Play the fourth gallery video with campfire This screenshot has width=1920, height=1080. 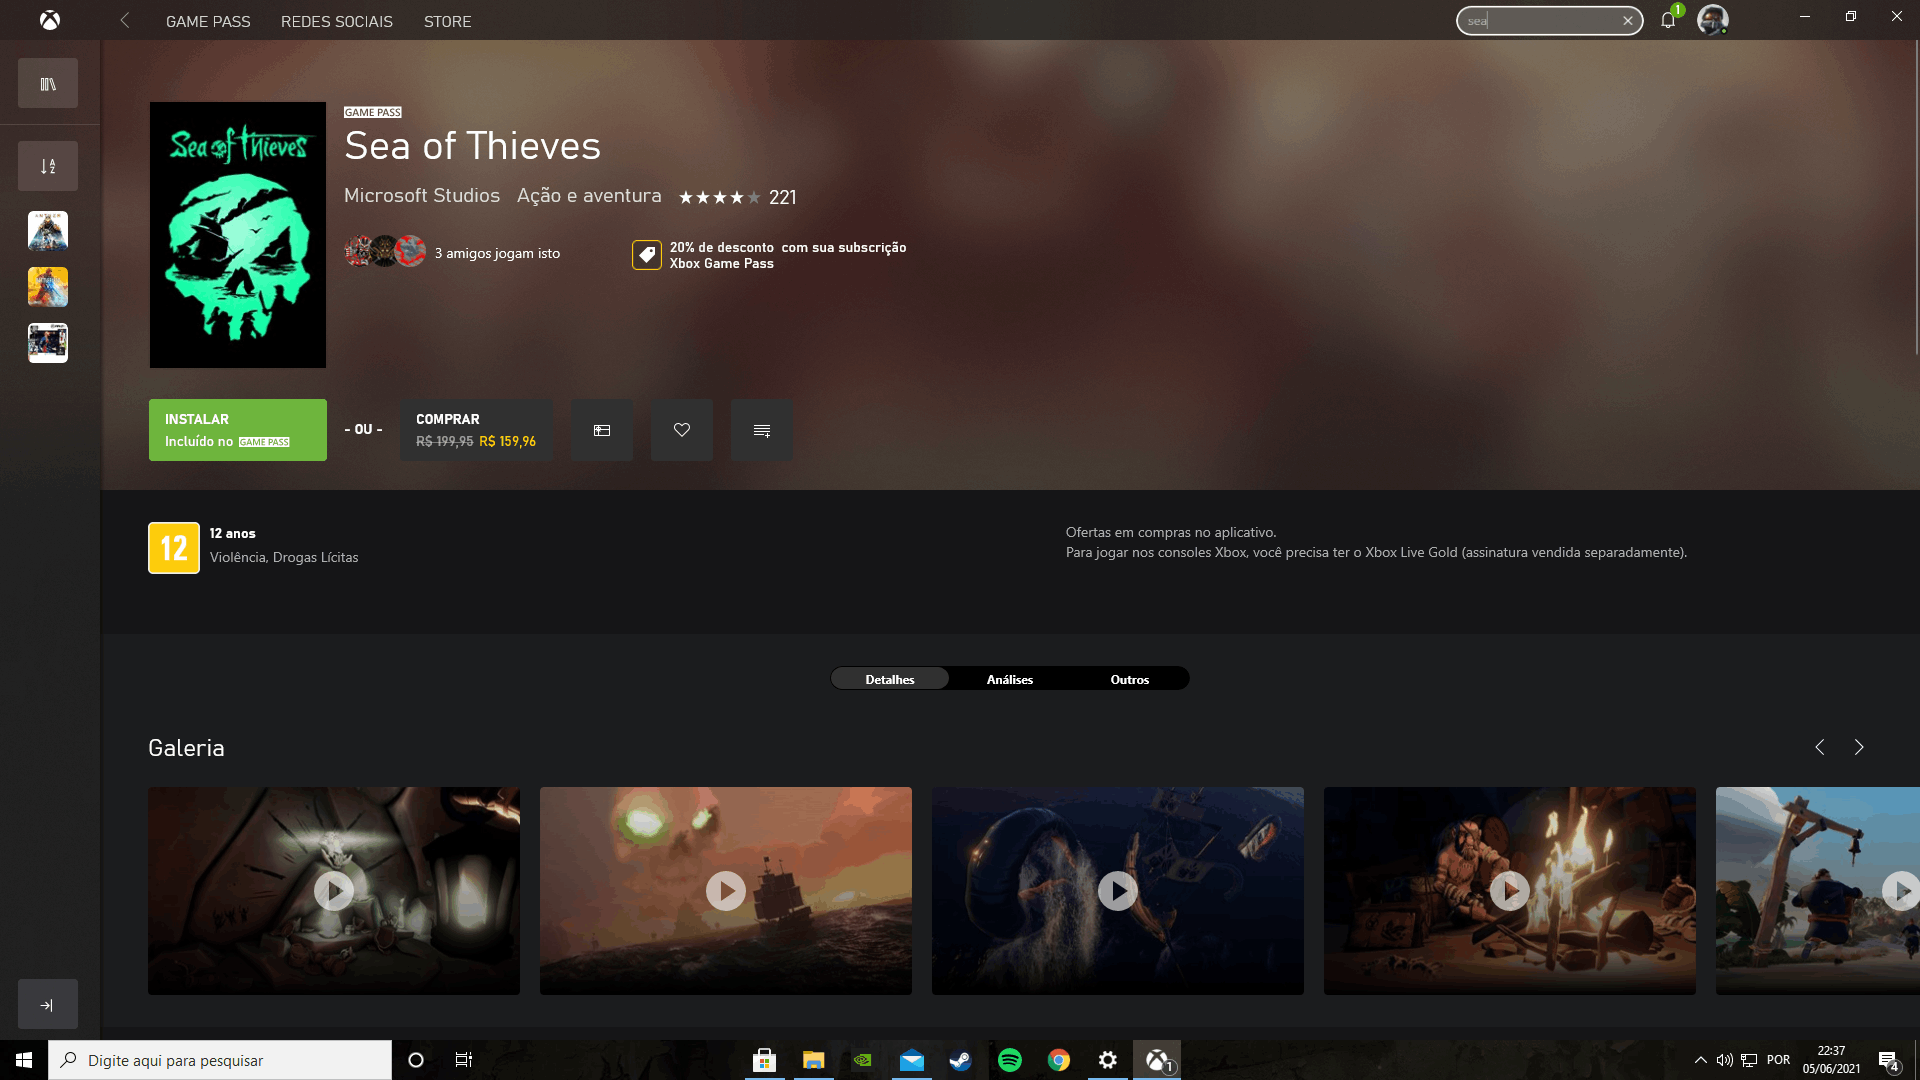pos(1510,890)
